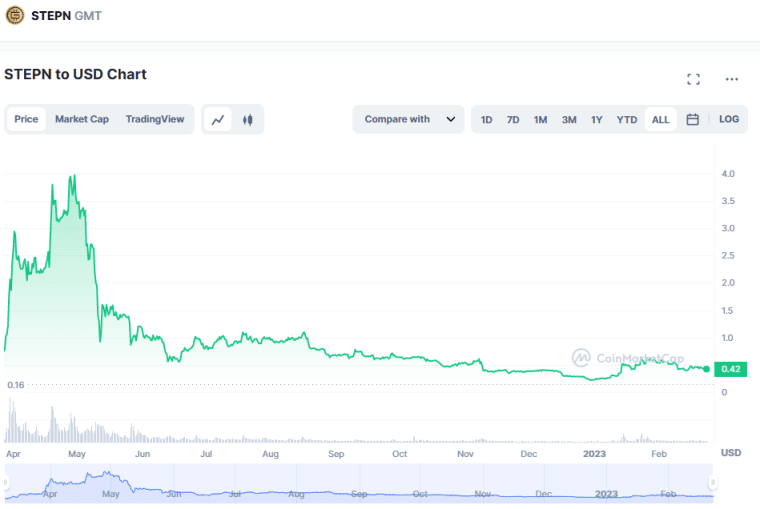Click the current price 0.42 label
Image resolution: width=760 pixels, height=509 pixels.
click(730, 369)
